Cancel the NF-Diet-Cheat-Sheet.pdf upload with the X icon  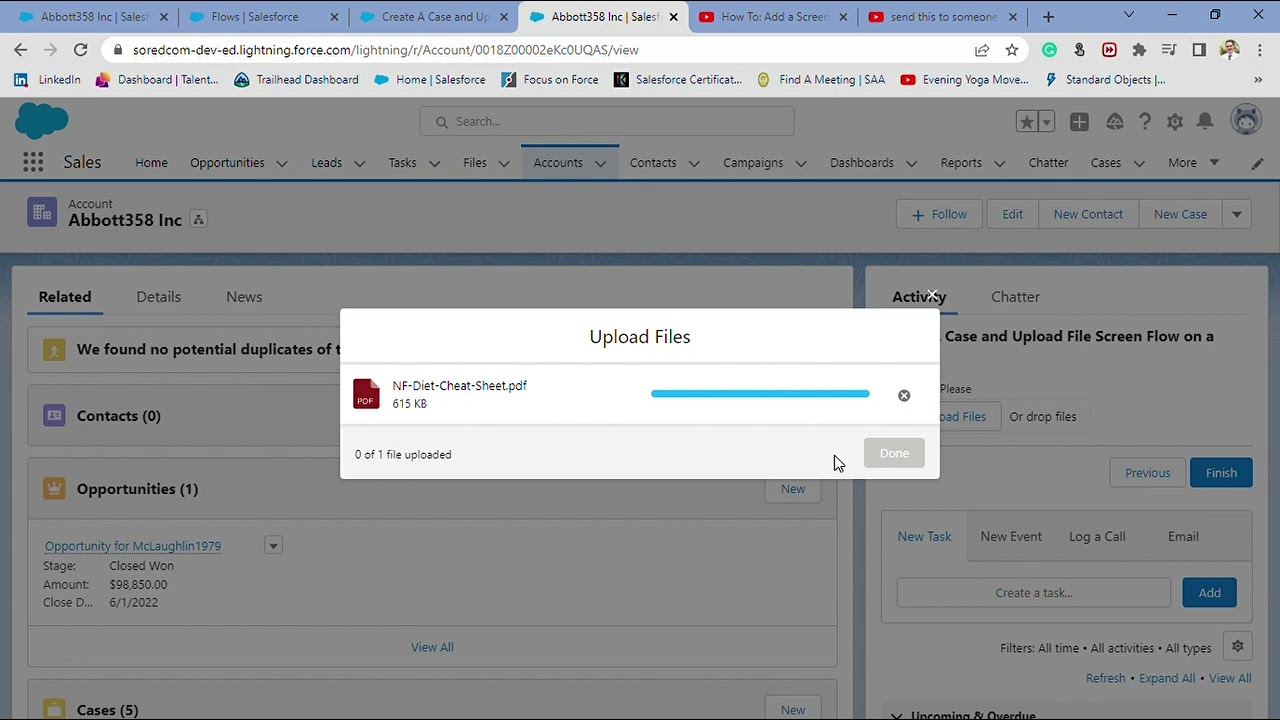click(x=904, y=395)
